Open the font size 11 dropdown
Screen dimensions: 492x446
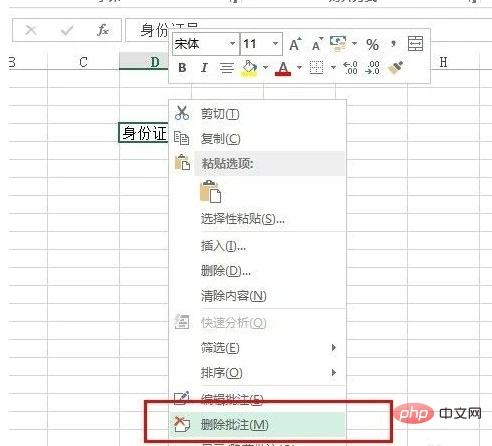(275, 44)
